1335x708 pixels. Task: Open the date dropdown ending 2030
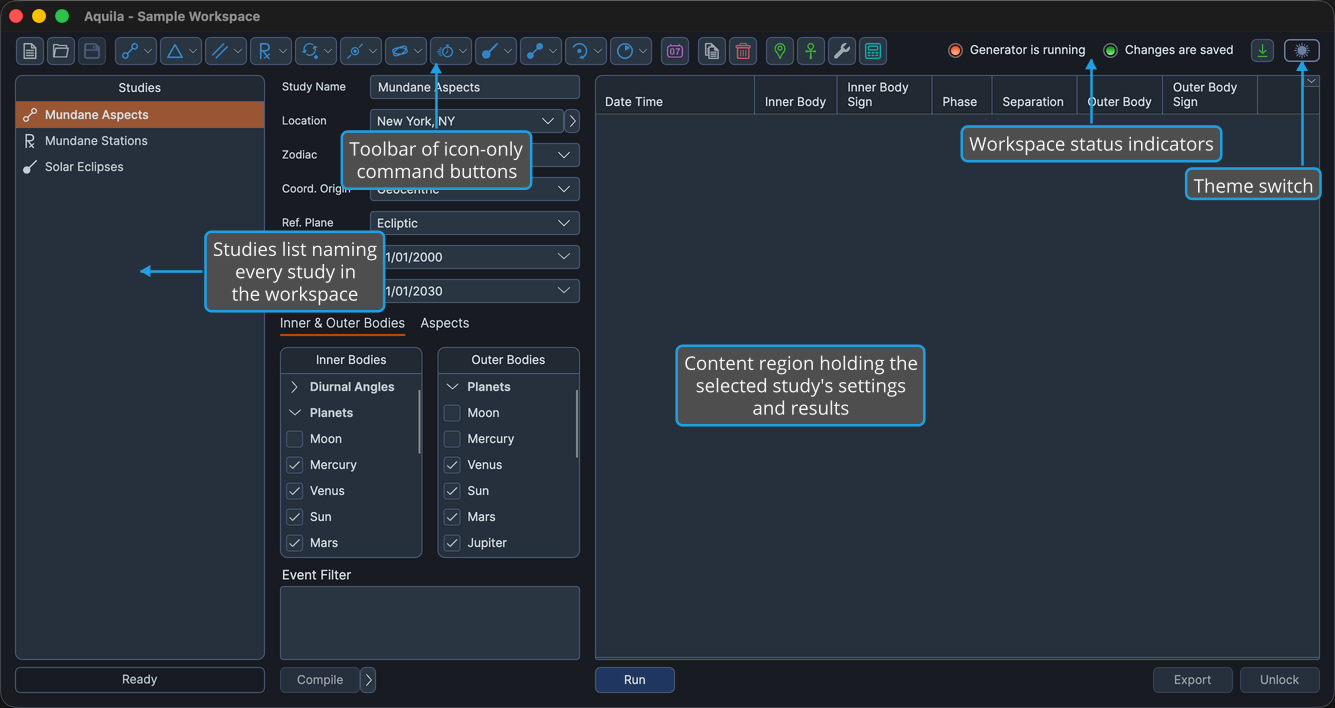coord(475,291)
